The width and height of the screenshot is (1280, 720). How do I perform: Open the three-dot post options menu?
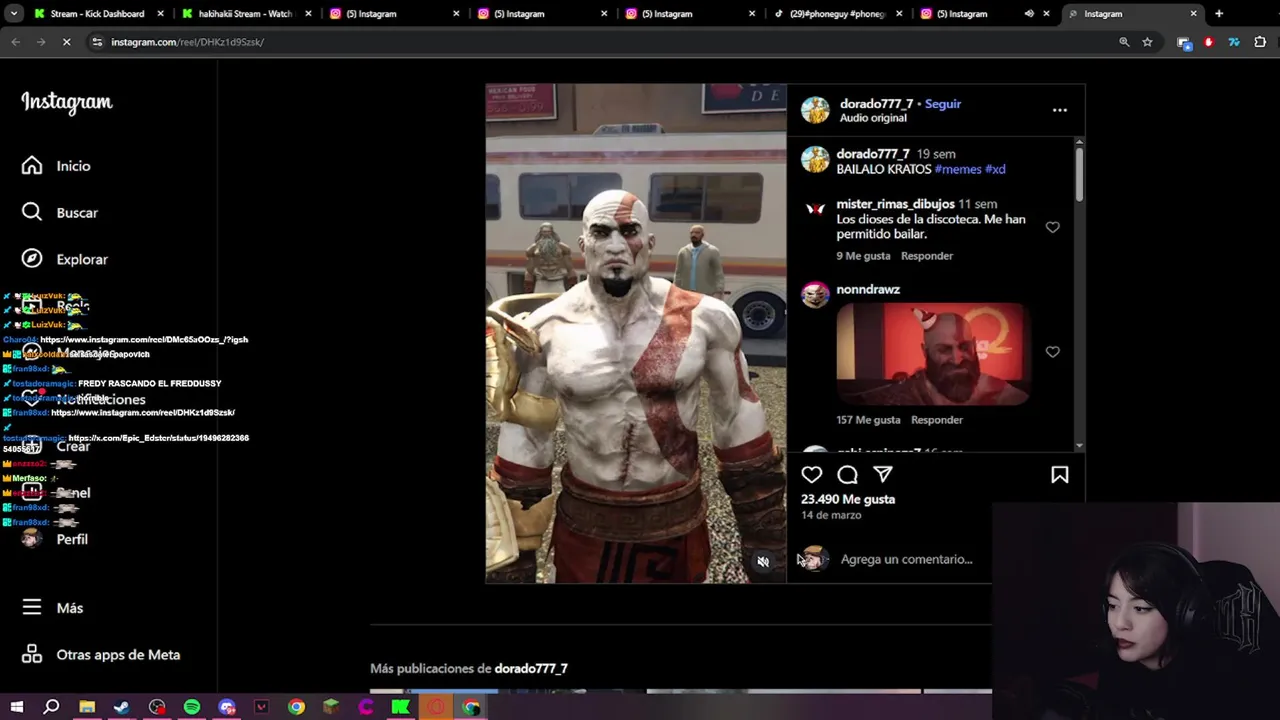pos(1060,110)
